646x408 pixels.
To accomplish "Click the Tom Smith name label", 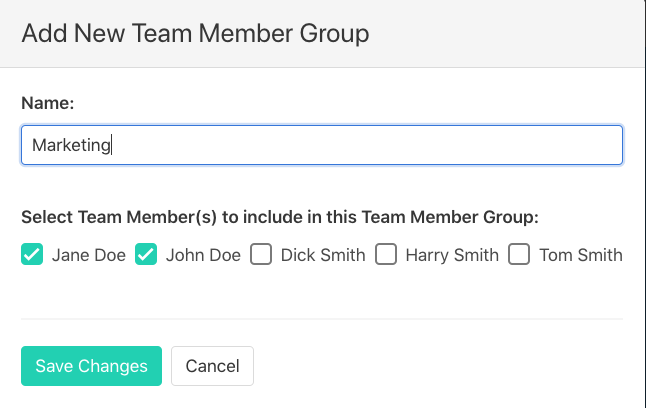I will coord(581,255).
